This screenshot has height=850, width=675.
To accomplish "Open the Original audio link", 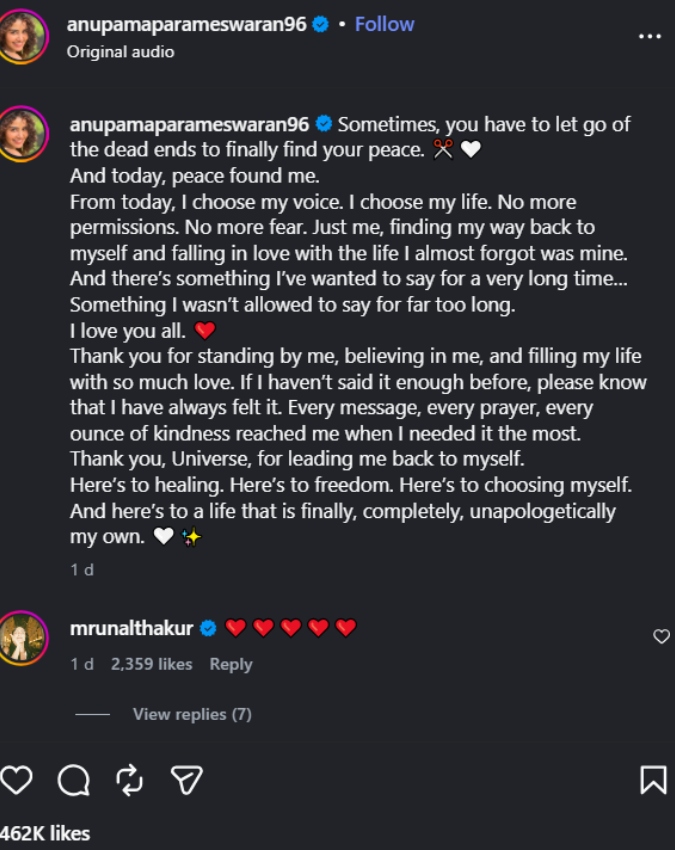I will 120,52.
